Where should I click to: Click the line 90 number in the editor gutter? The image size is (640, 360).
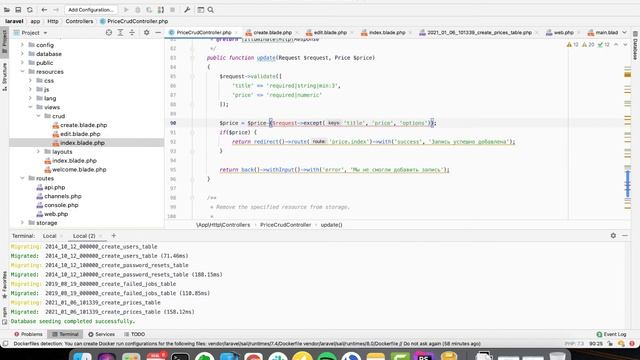[173, 123]
